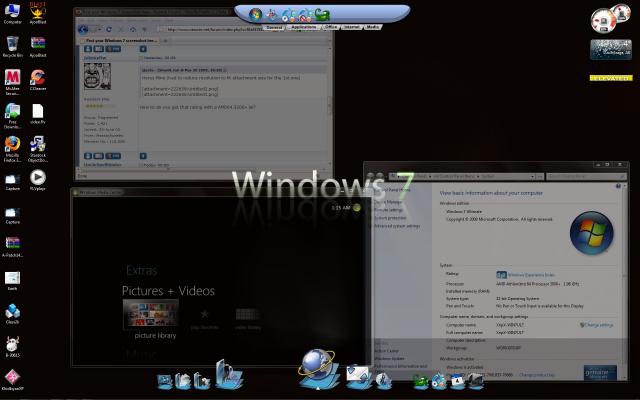Click the yellow ELEVATED label
This screenshot has width=640, height=400.
coord(611,78)
